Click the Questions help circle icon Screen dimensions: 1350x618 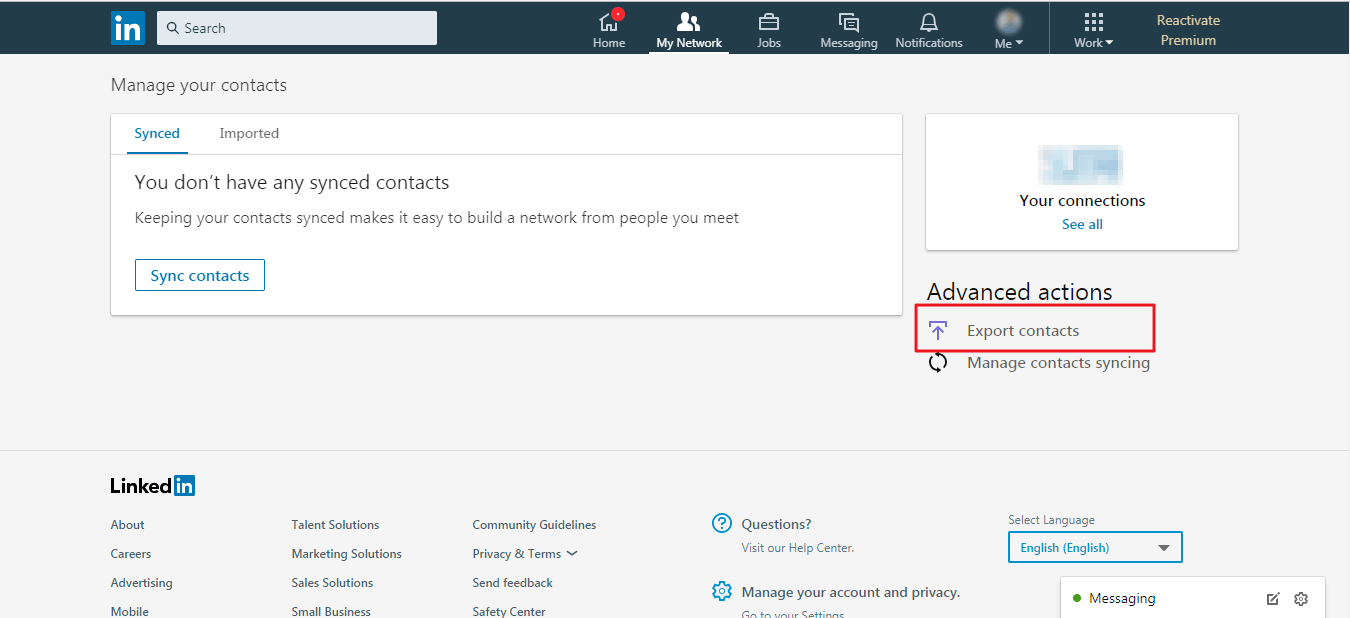point(722,523)
